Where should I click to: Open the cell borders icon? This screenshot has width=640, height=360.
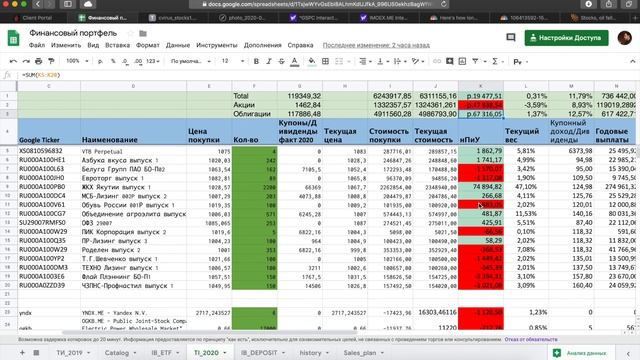pos(325,61)
